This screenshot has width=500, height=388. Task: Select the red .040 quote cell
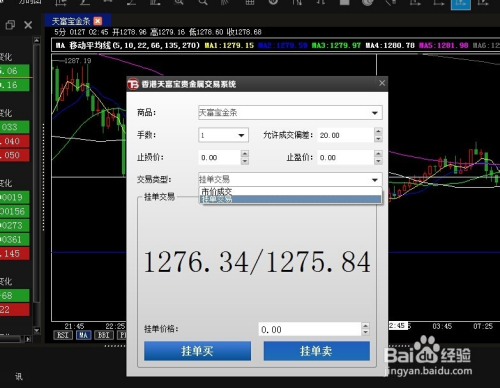(x=15, y=141)
